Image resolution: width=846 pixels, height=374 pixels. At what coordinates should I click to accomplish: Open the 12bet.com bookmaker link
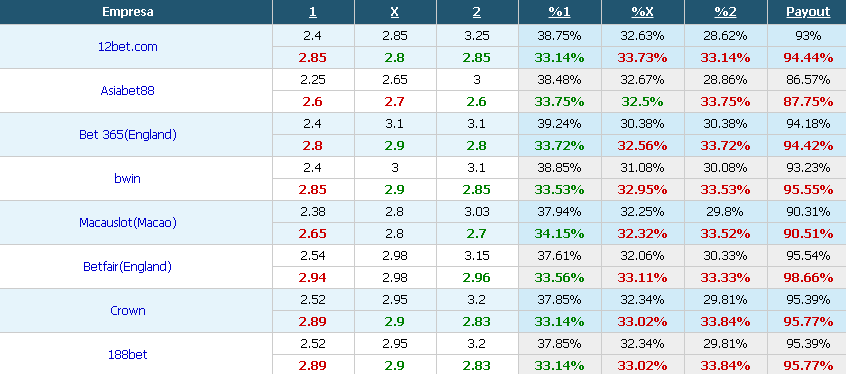tap(128, 46)
